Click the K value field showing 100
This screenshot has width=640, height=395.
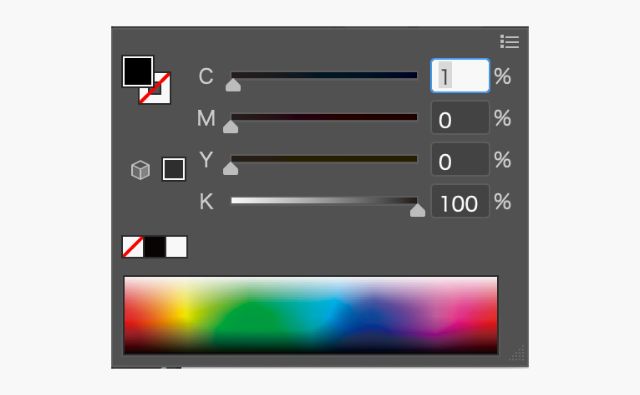click(x=460, y=202)
